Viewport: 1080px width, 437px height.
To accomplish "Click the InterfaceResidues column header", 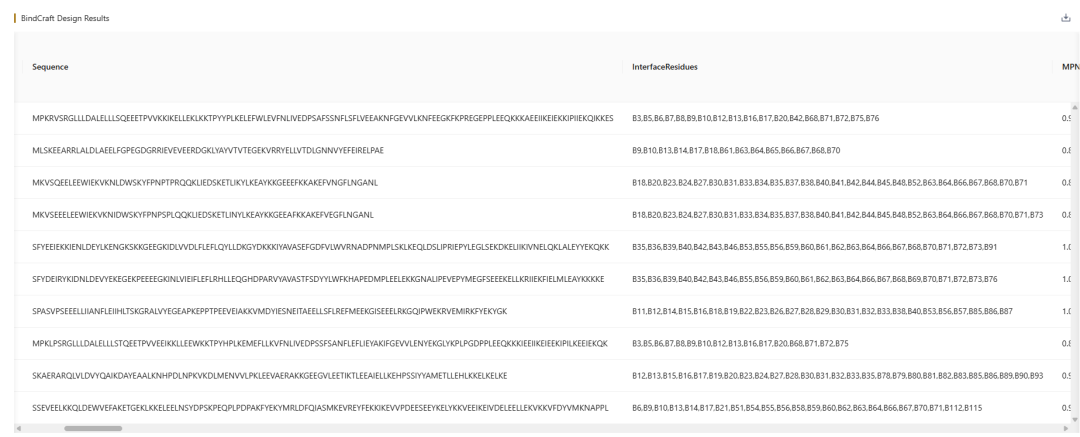I will 665,67.
